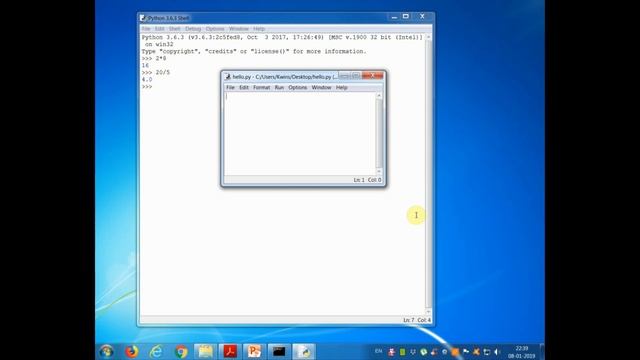This screenshot has width=640, height=360.
Task: Open Adobe Reader from the taskbar
Action: [230, 351]
